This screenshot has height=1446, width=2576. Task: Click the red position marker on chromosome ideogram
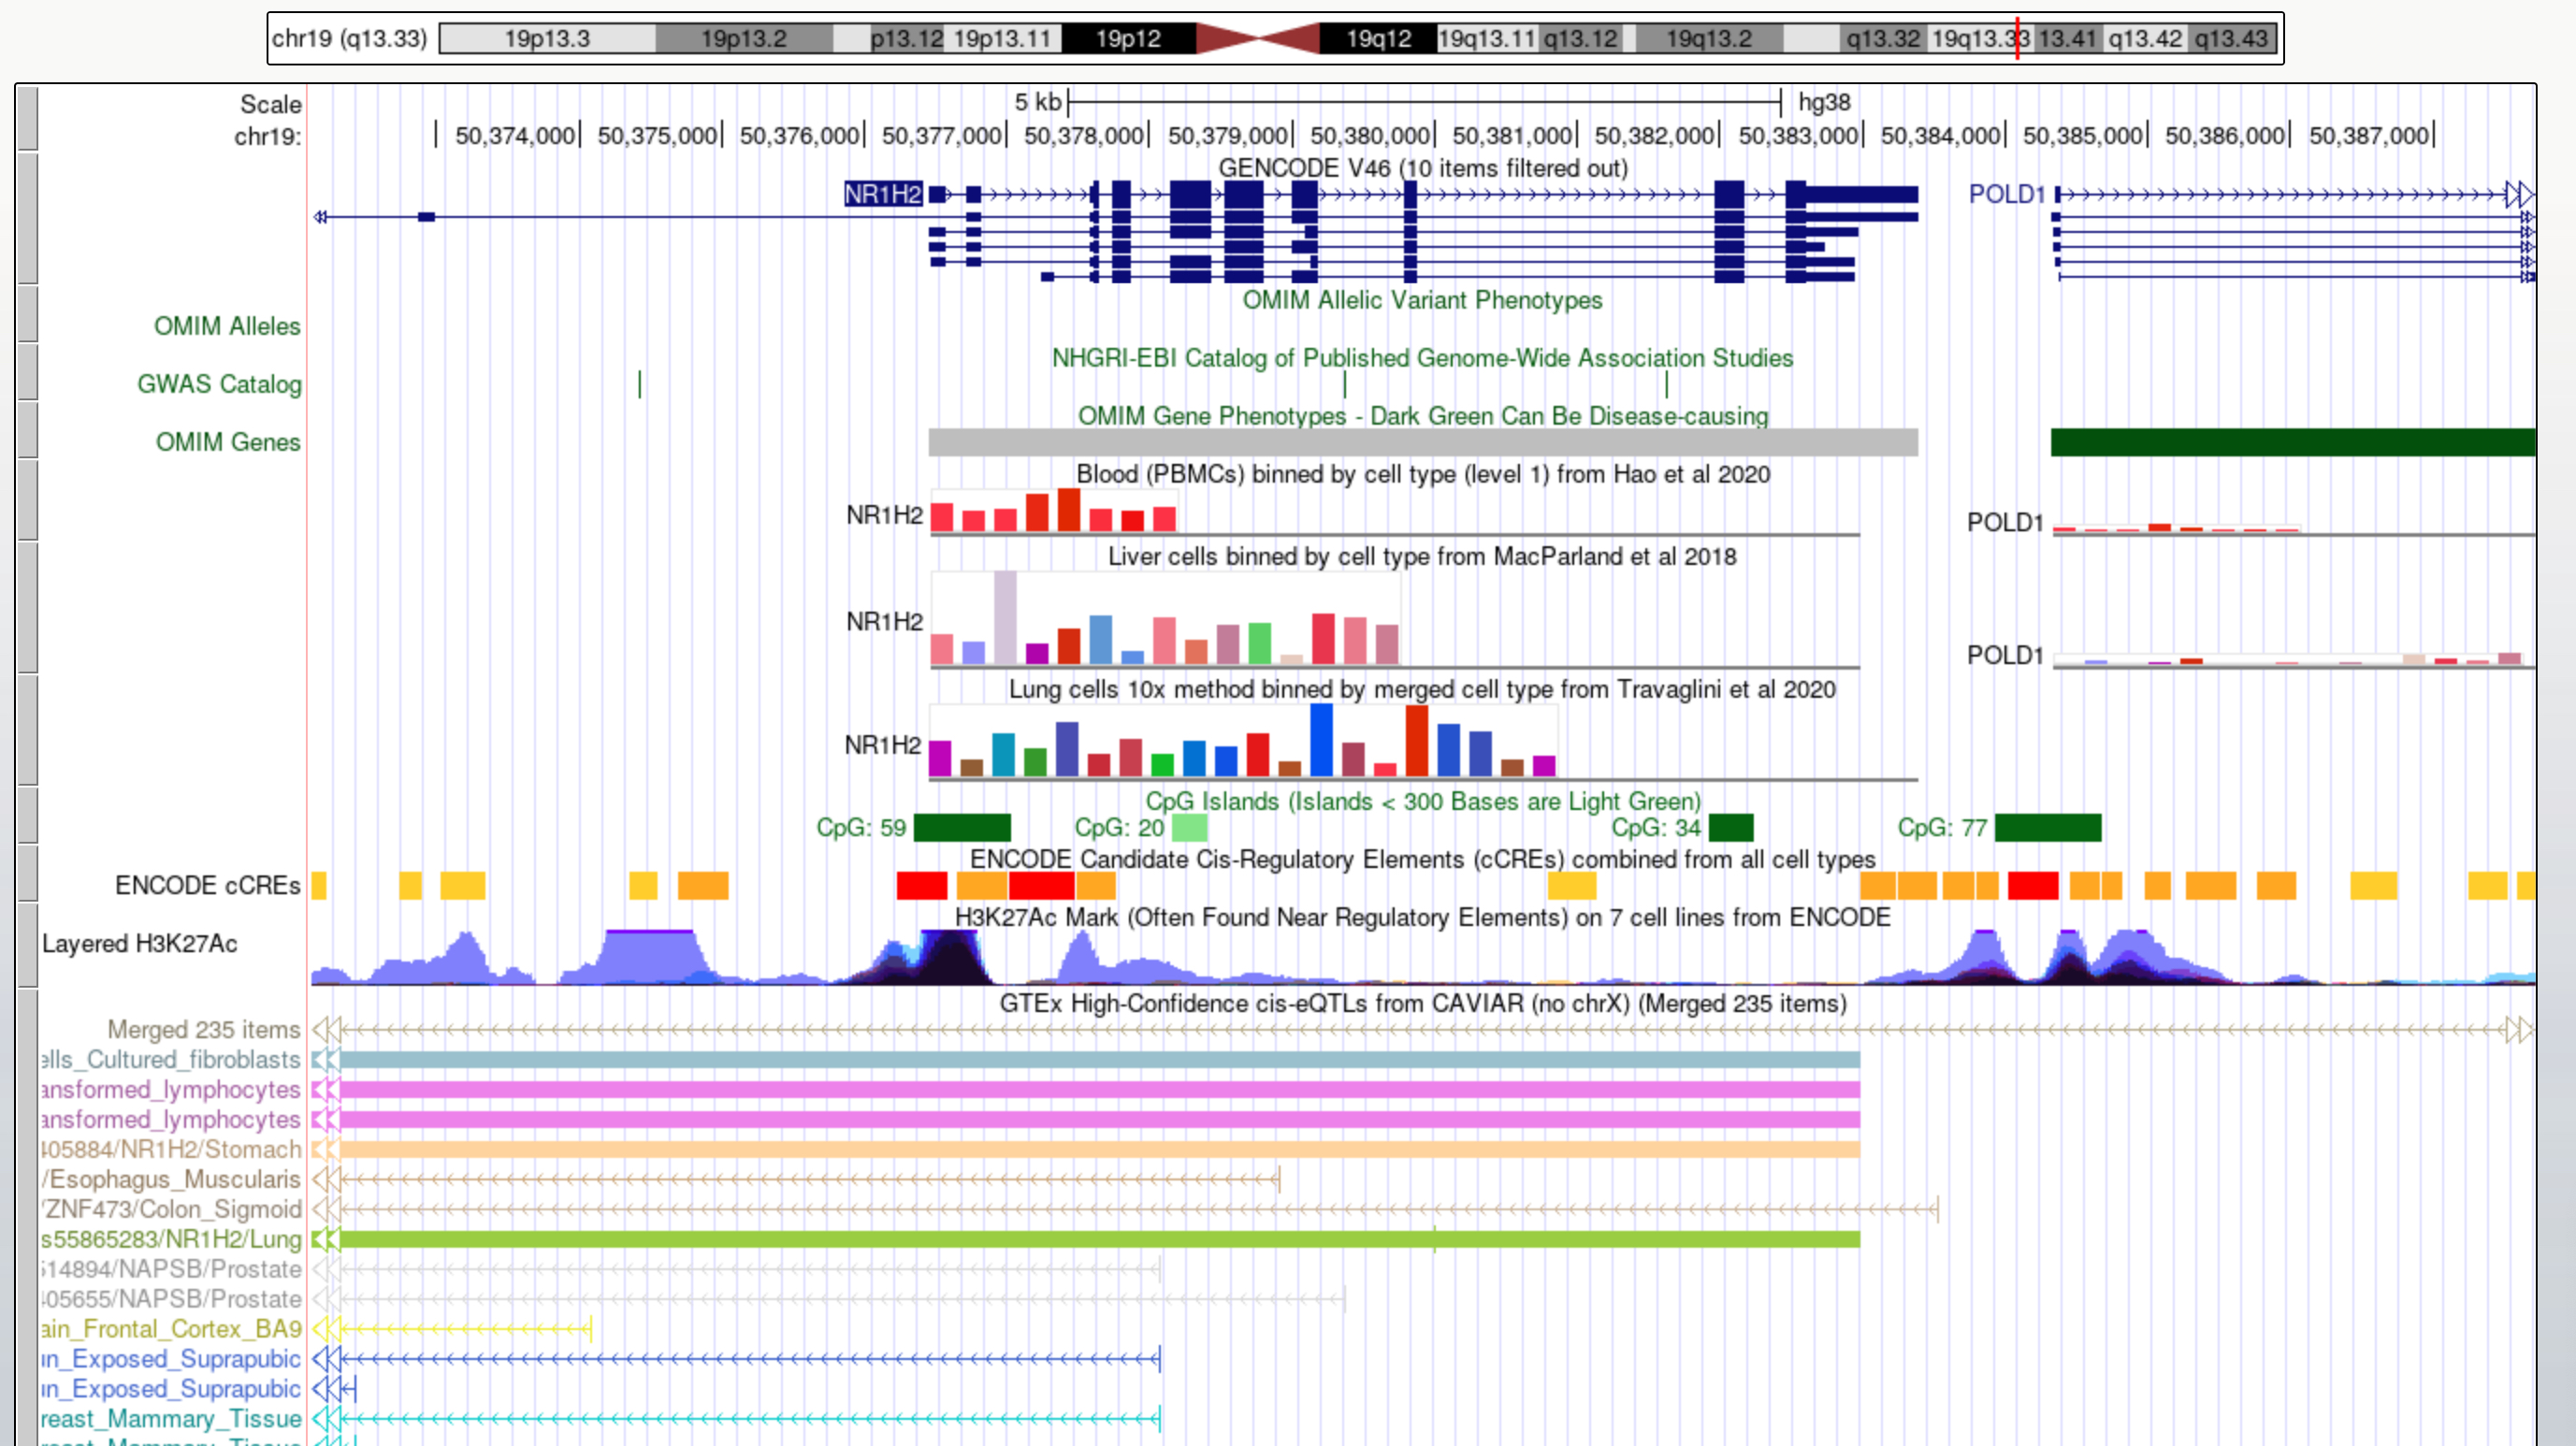(x=2017, y=39)
